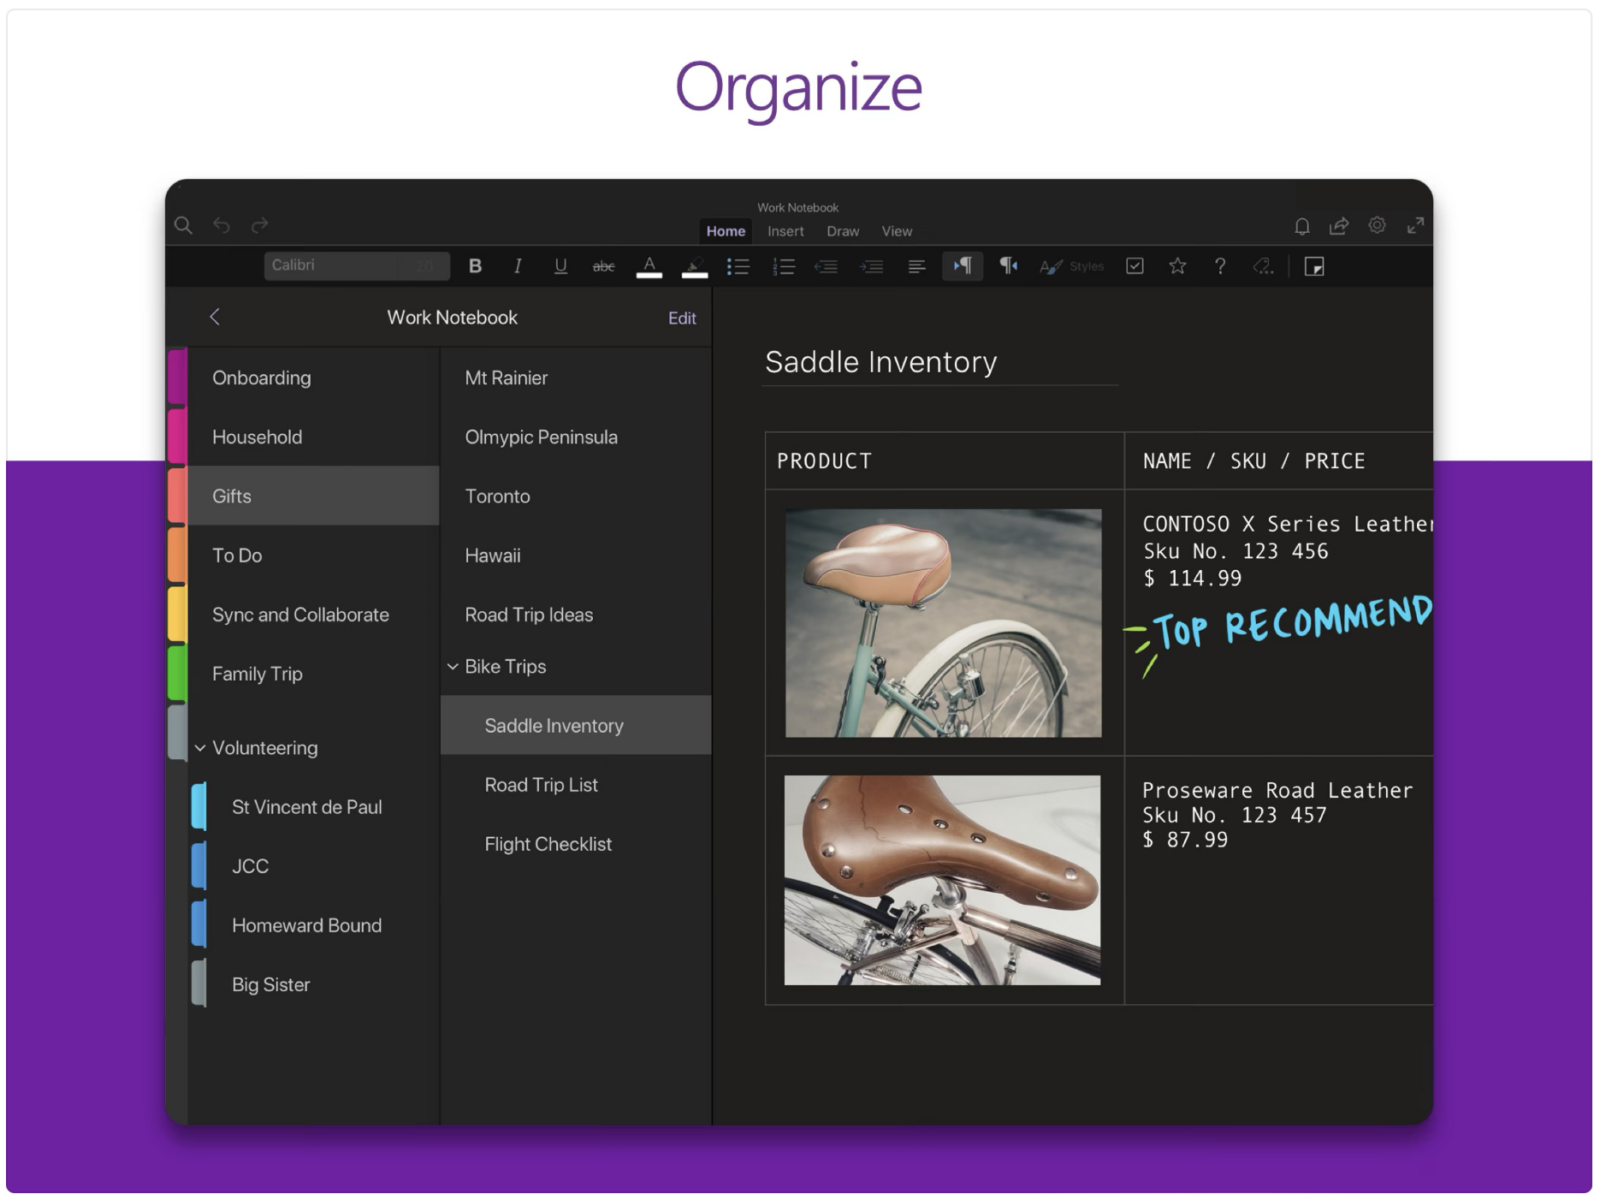Viewport: 1600px width, 1200px height.
Task: Open the font color swatch
Action: [x=649, y=266]
